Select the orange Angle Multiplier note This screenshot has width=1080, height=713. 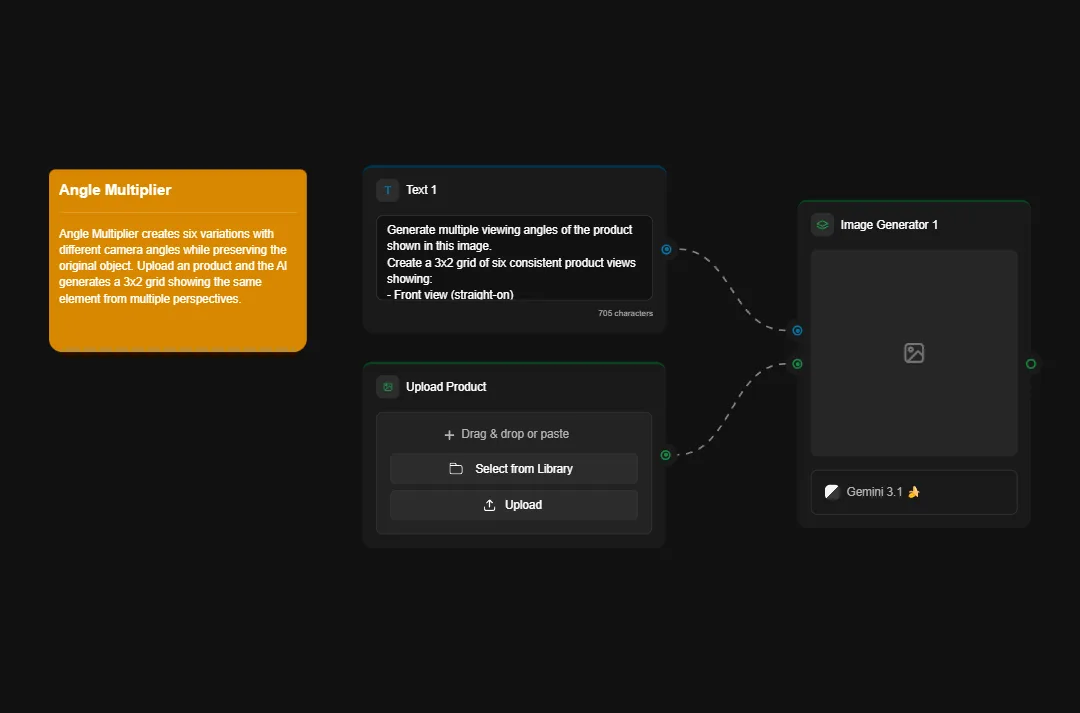[177, 259]
